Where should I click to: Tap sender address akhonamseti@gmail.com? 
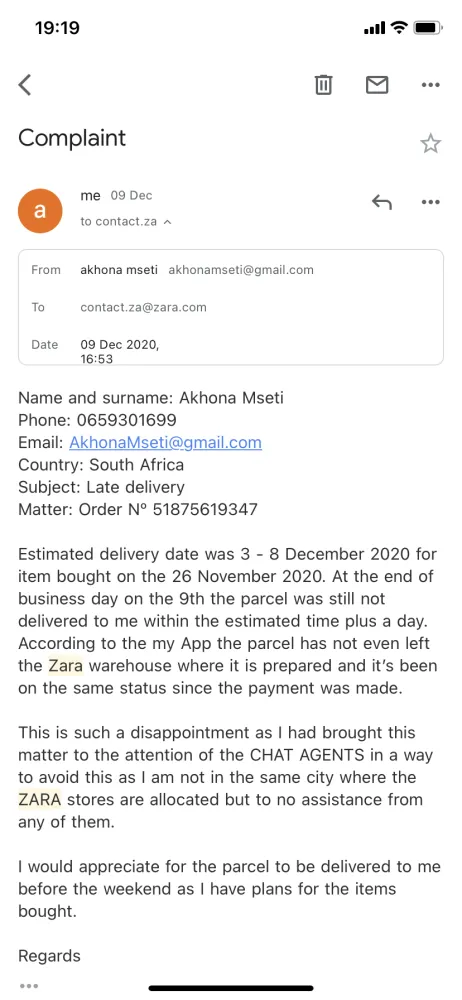pyautogui.click(x=241, y=270)
